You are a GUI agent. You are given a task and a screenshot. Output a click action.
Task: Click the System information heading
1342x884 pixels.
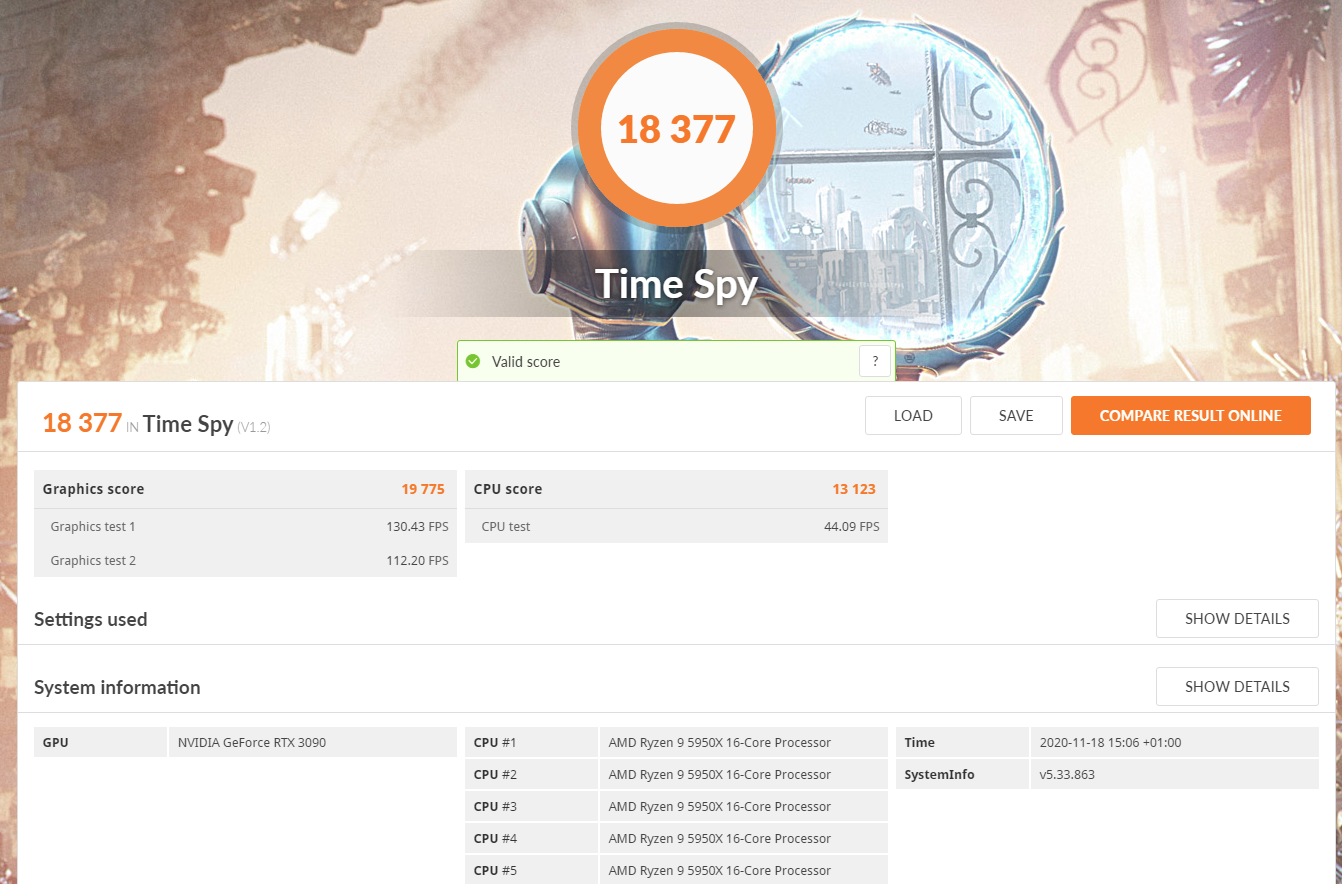(117, 687)
